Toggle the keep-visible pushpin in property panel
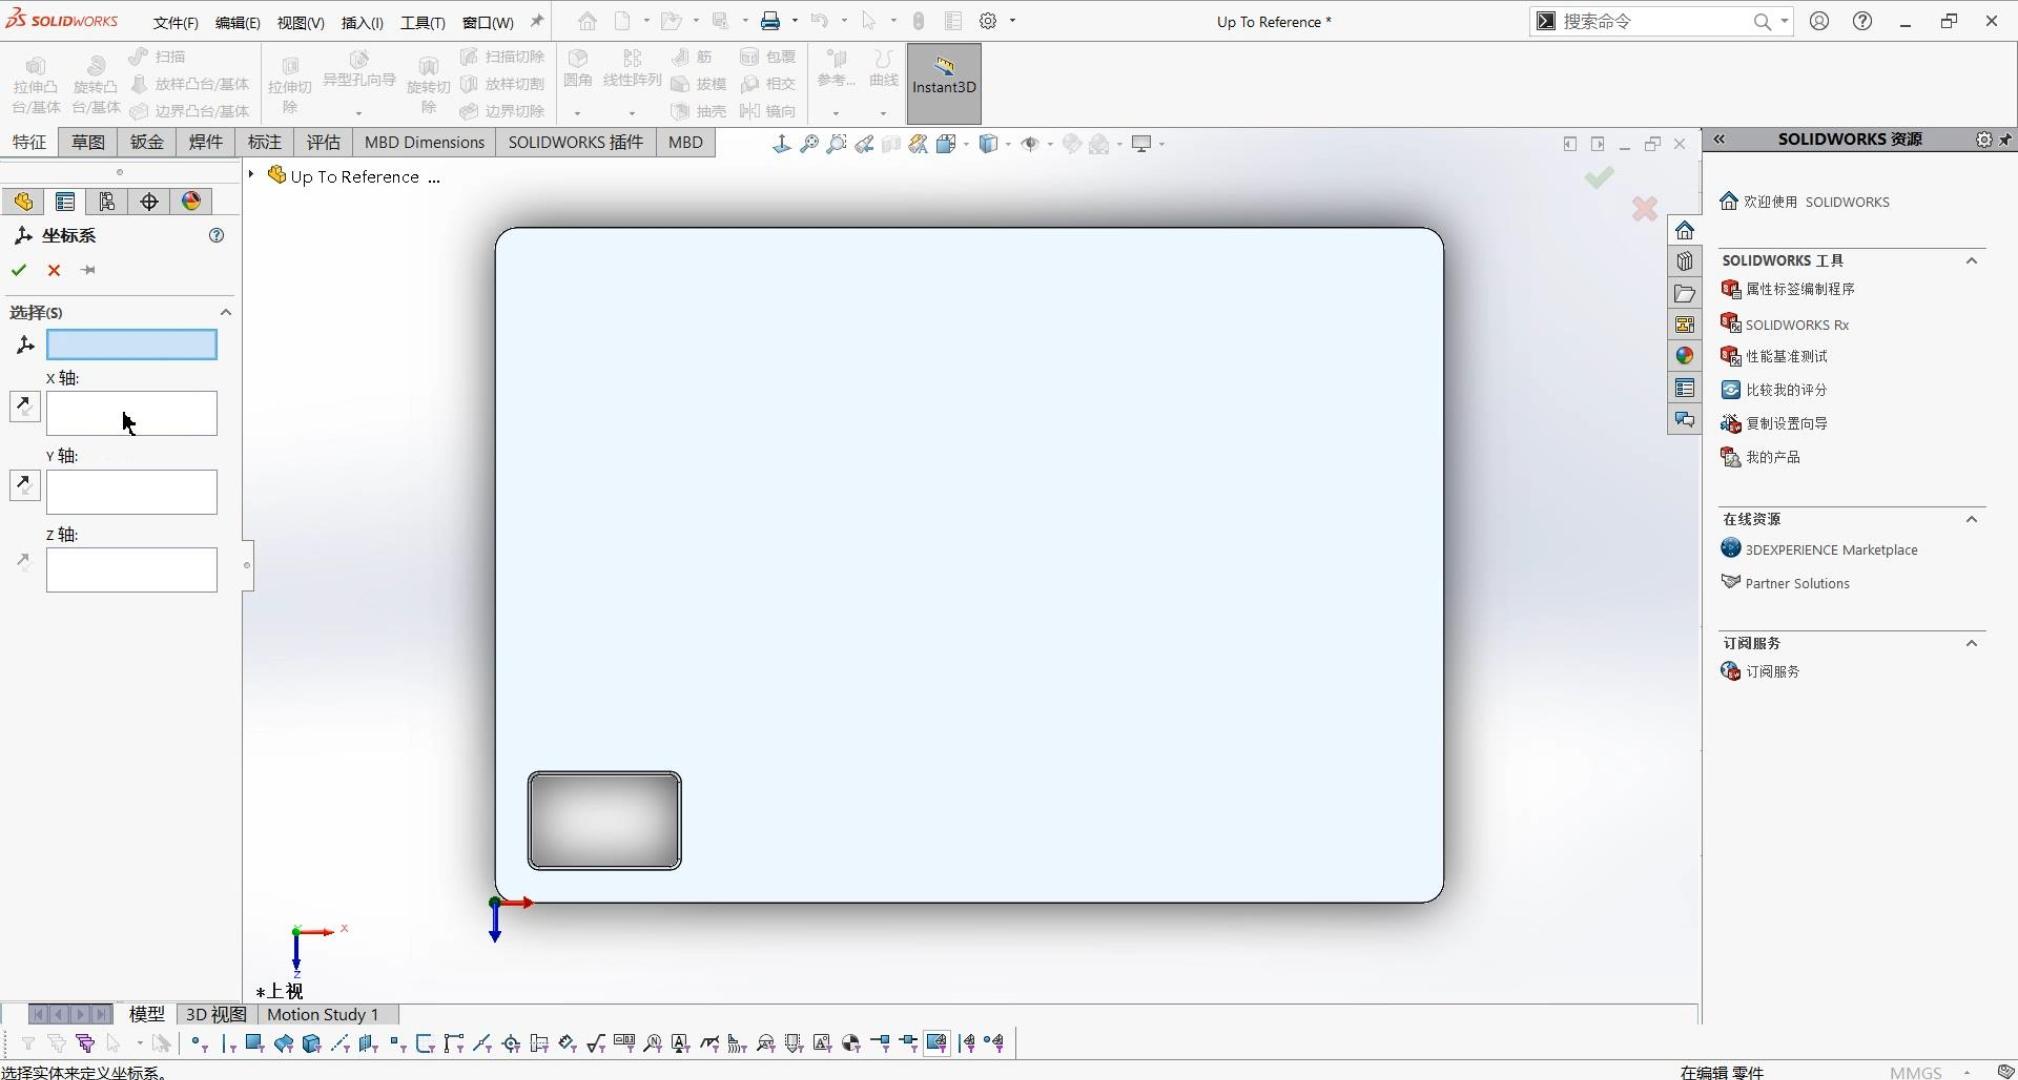Image resolution: width=2018 pixels, height=1080 pixels. [88, 270]
